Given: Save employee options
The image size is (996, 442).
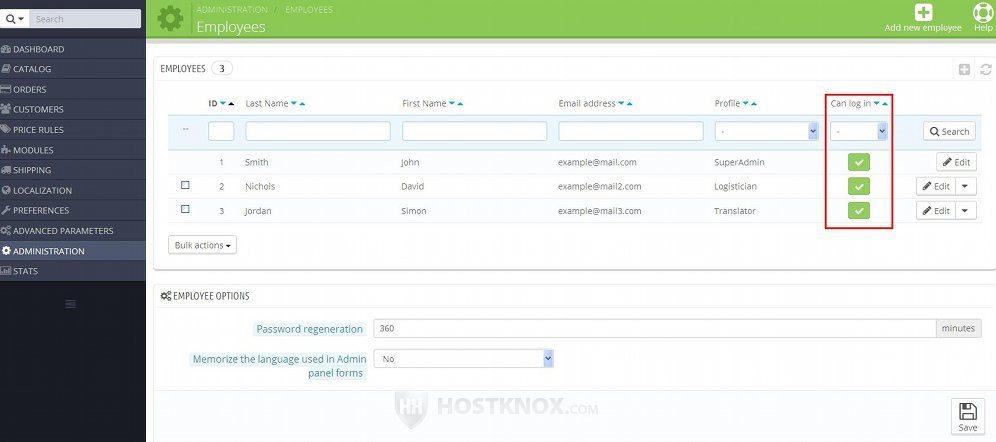Looking at the screenshot, I should tap(967, 417).
